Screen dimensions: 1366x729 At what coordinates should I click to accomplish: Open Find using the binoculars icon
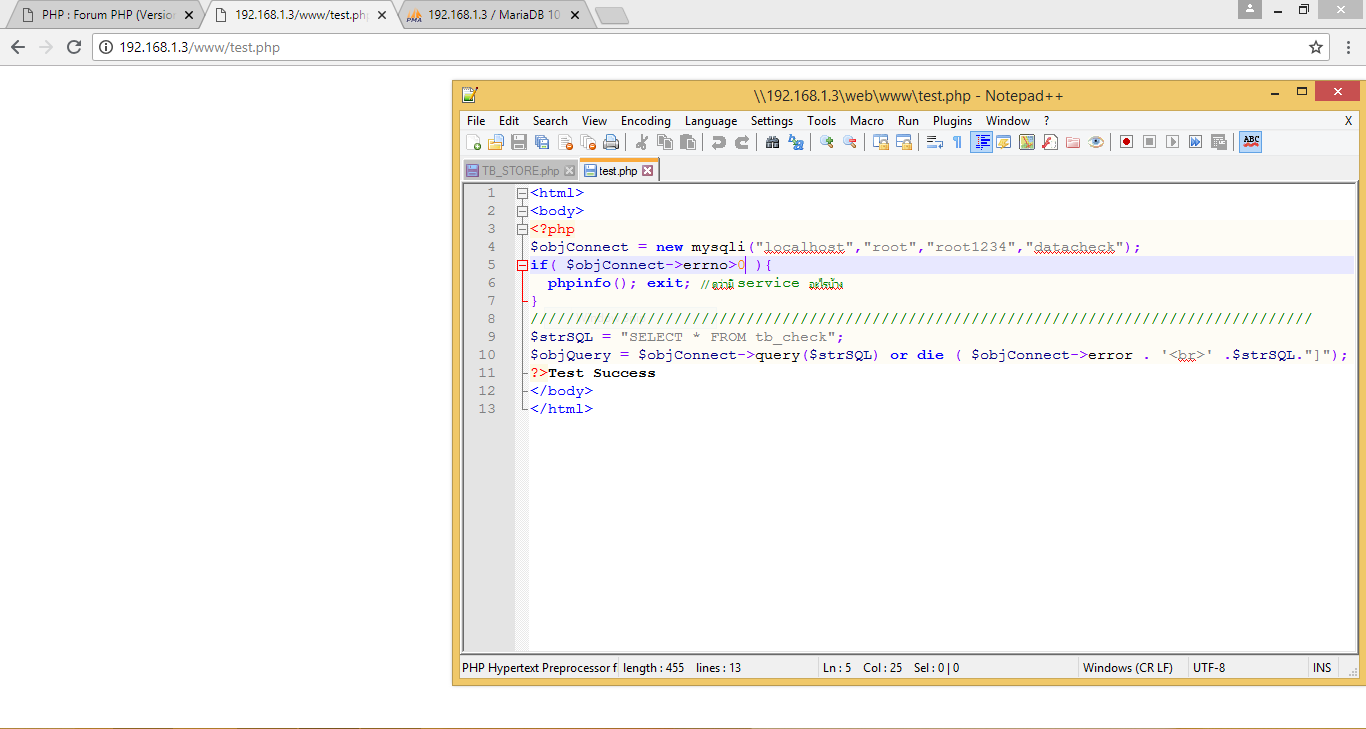772,142
